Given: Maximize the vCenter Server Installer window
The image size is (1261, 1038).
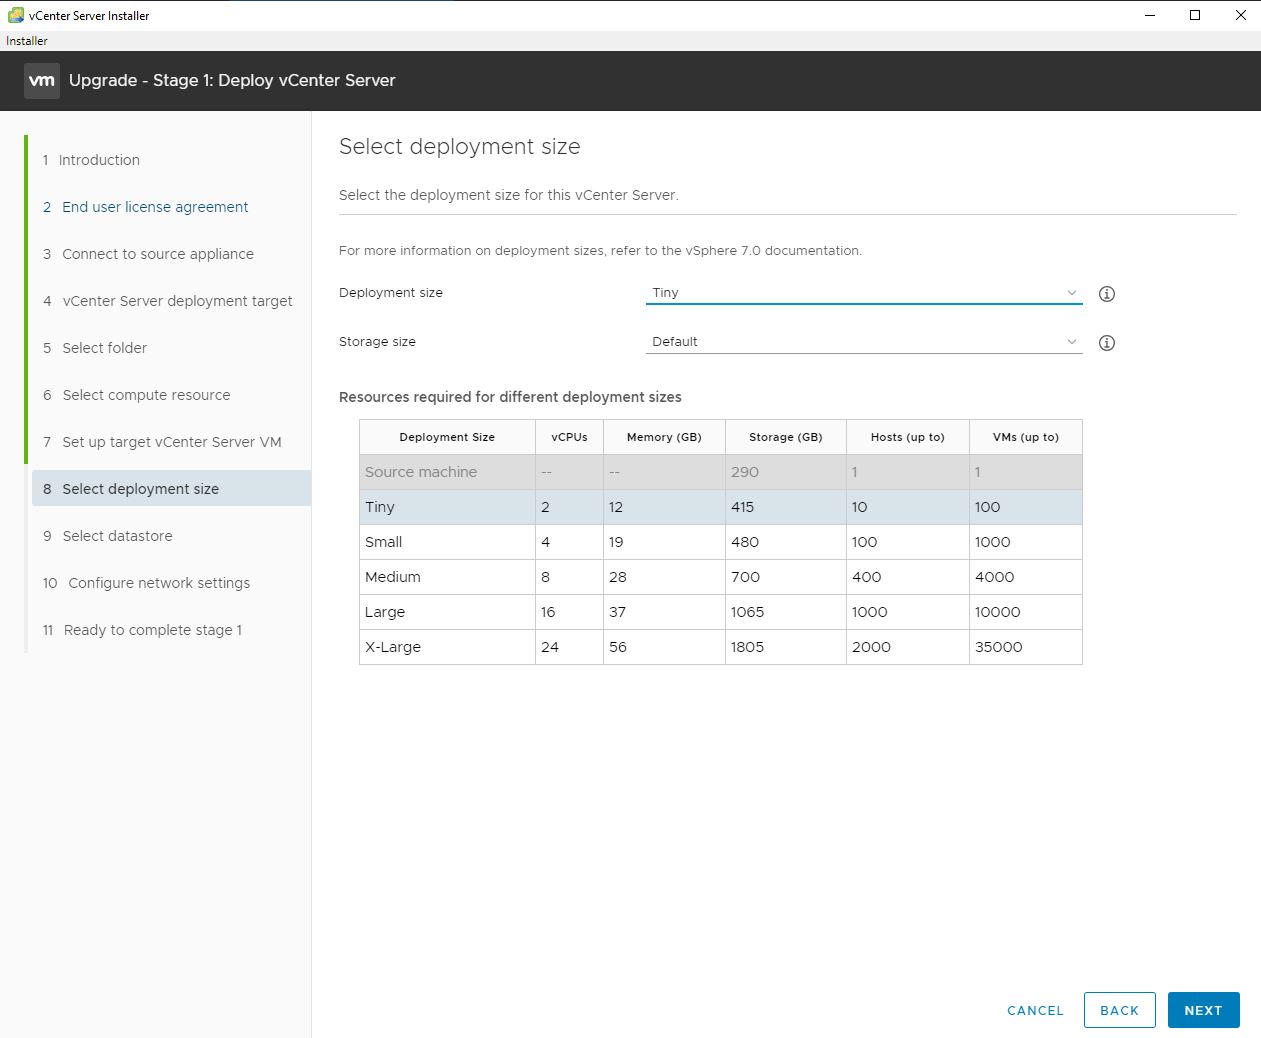Looking at the screenshot, I should point(1195,15).
